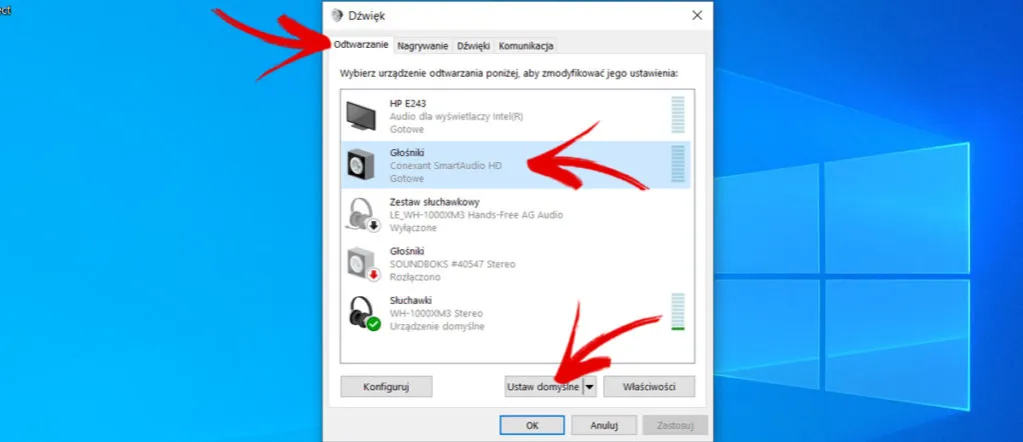
Task: Select the "HP E243" device name
Action: (408, 103)
